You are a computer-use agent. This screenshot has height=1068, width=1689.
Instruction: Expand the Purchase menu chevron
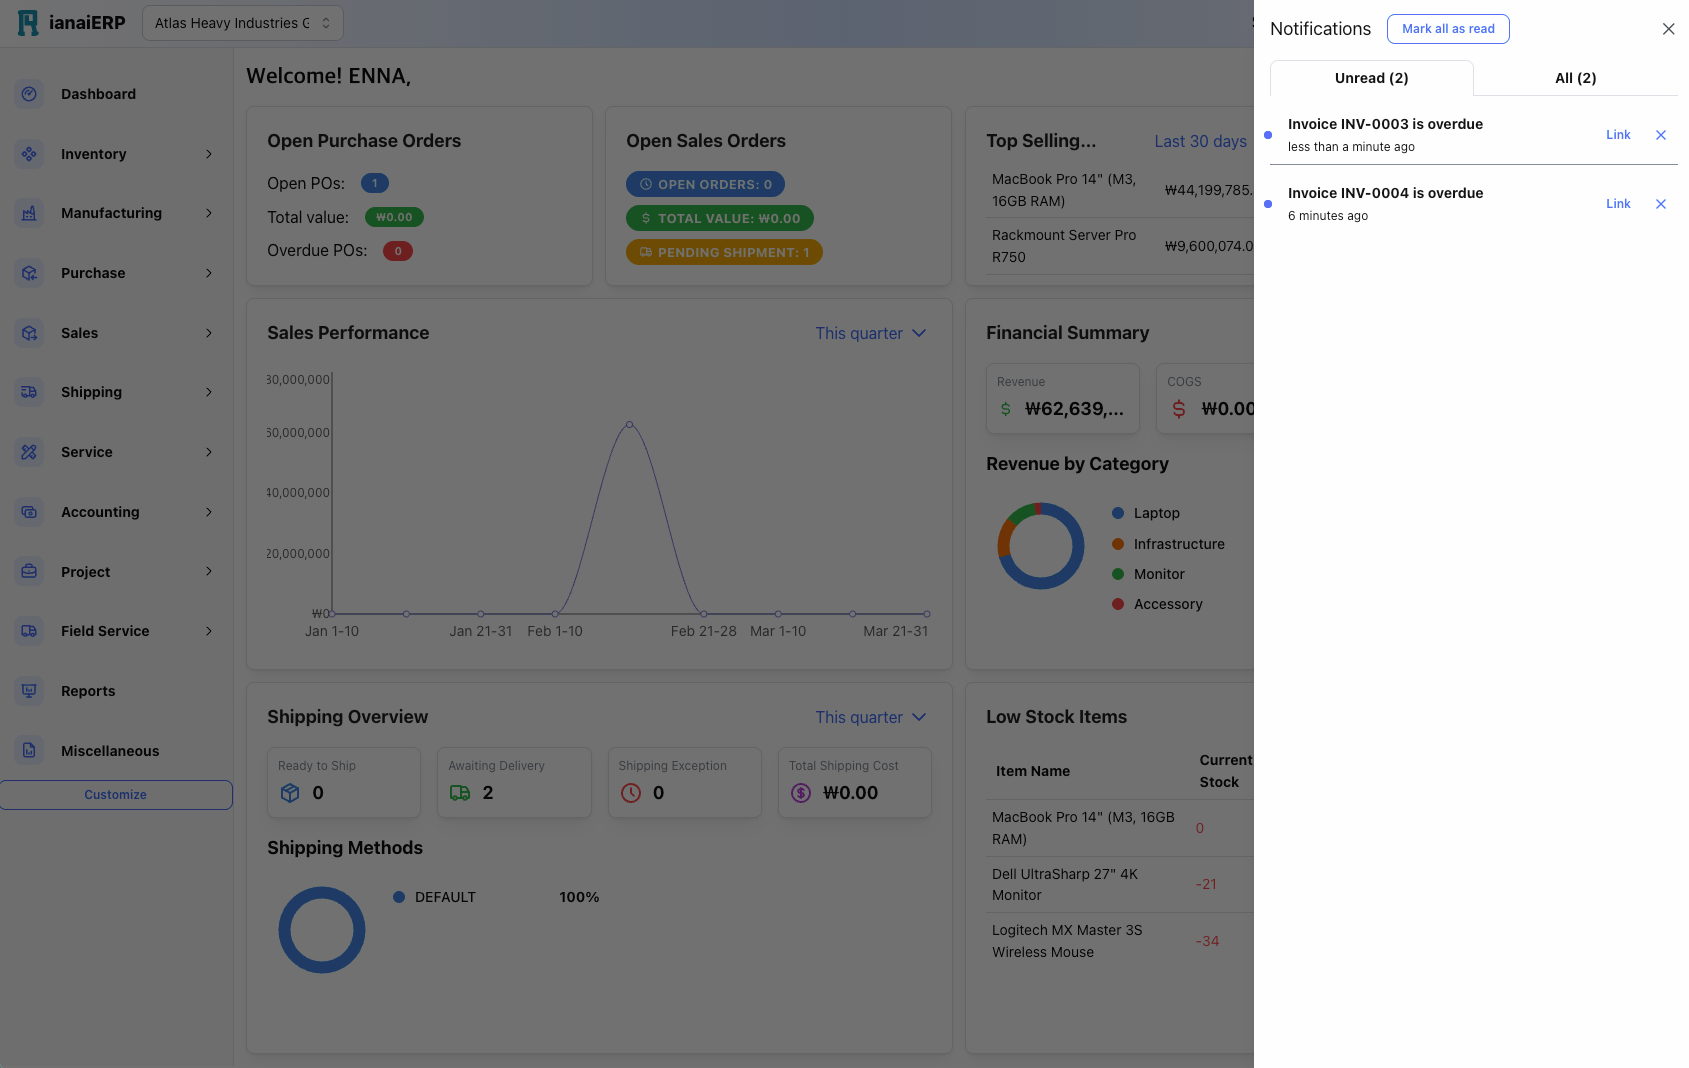click(x=209, y=273)
